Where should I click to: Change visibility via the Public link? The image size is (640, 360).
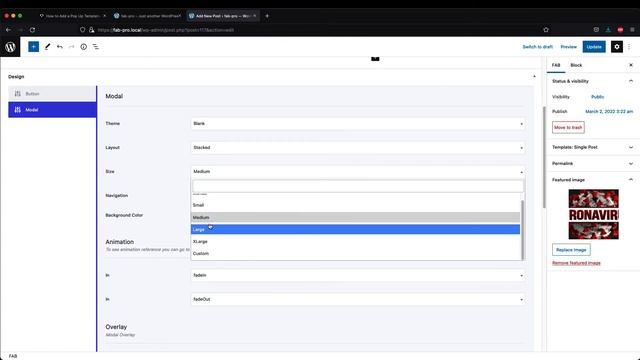[598, 97]
